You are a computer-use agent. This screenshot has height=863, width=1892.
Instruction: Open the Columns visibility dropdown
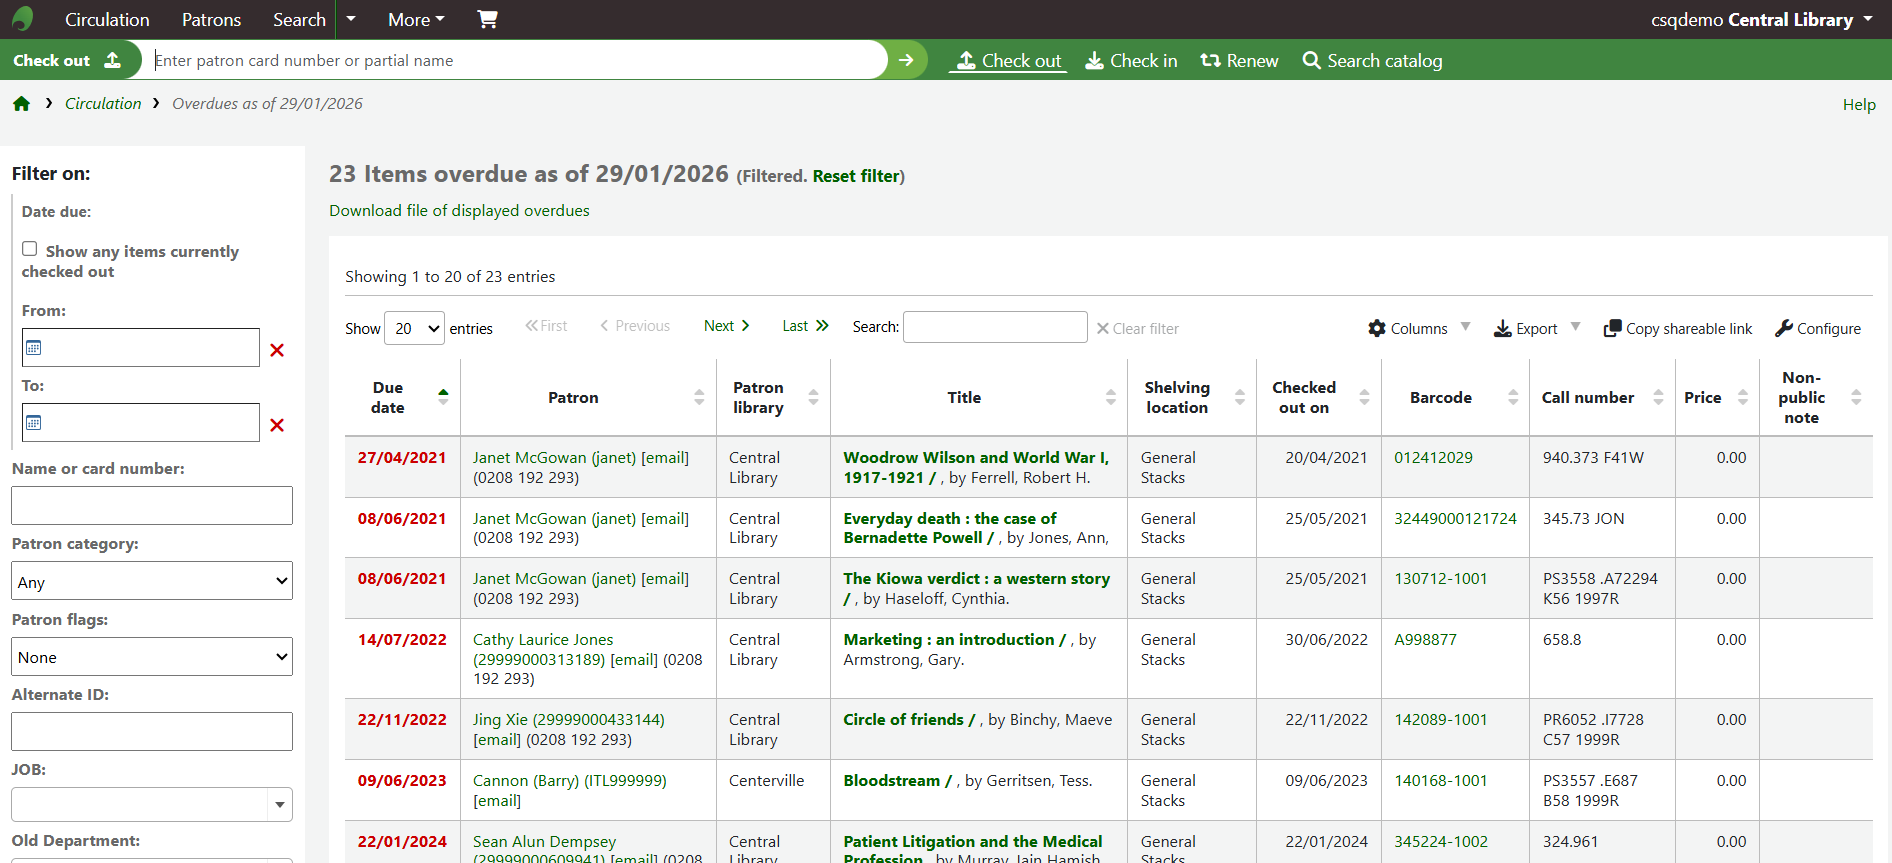click(x=1418, y=328)
